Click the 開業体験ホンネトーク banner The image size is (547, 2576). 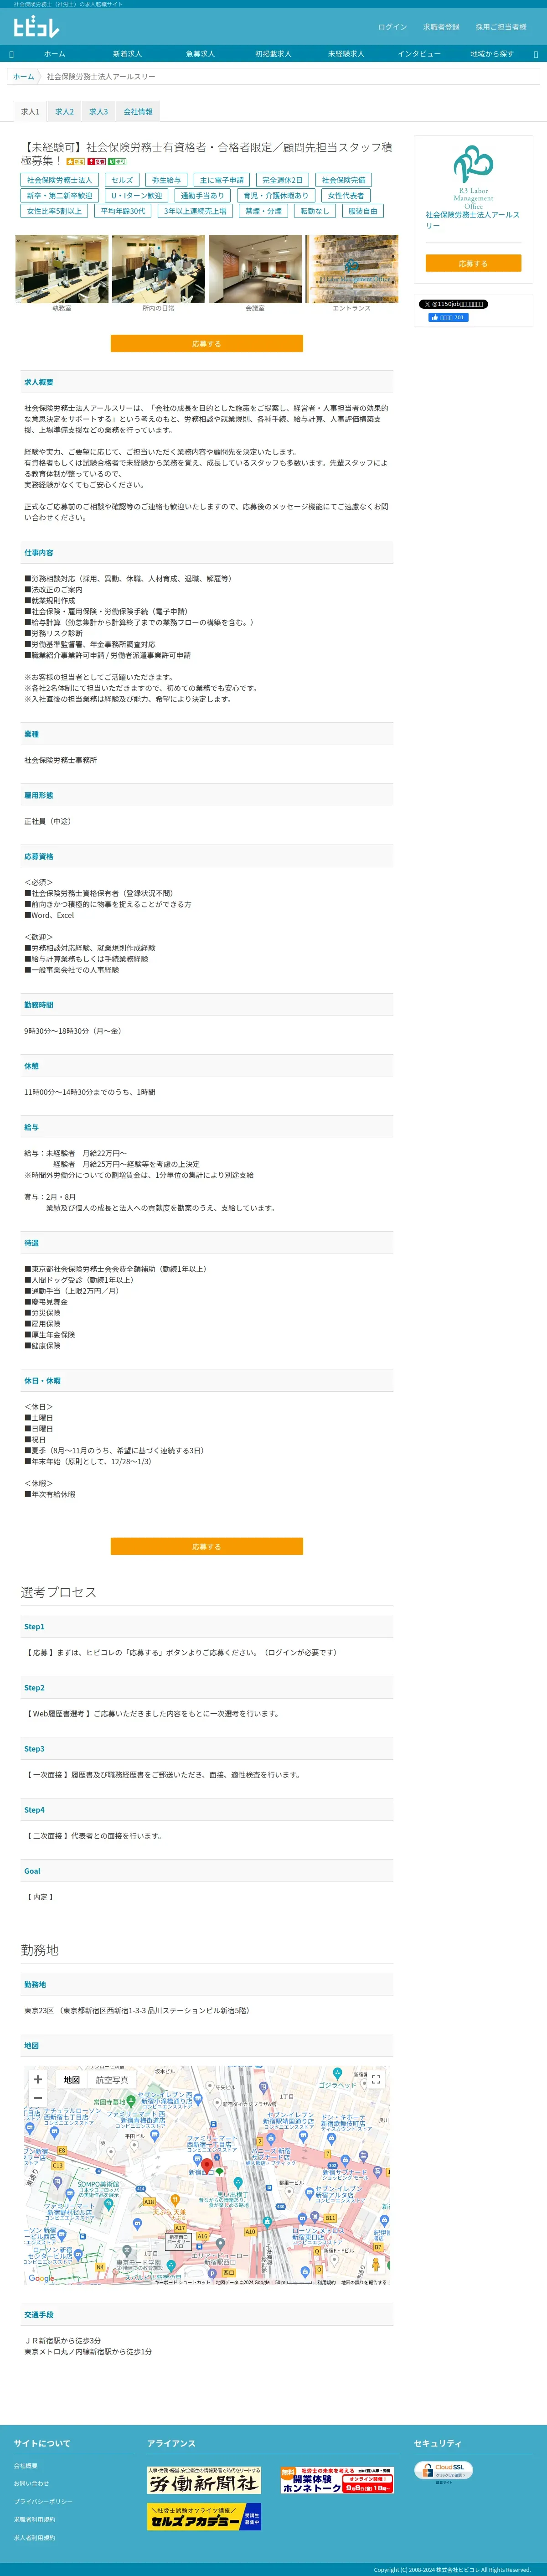click(x=337, y=2479)
